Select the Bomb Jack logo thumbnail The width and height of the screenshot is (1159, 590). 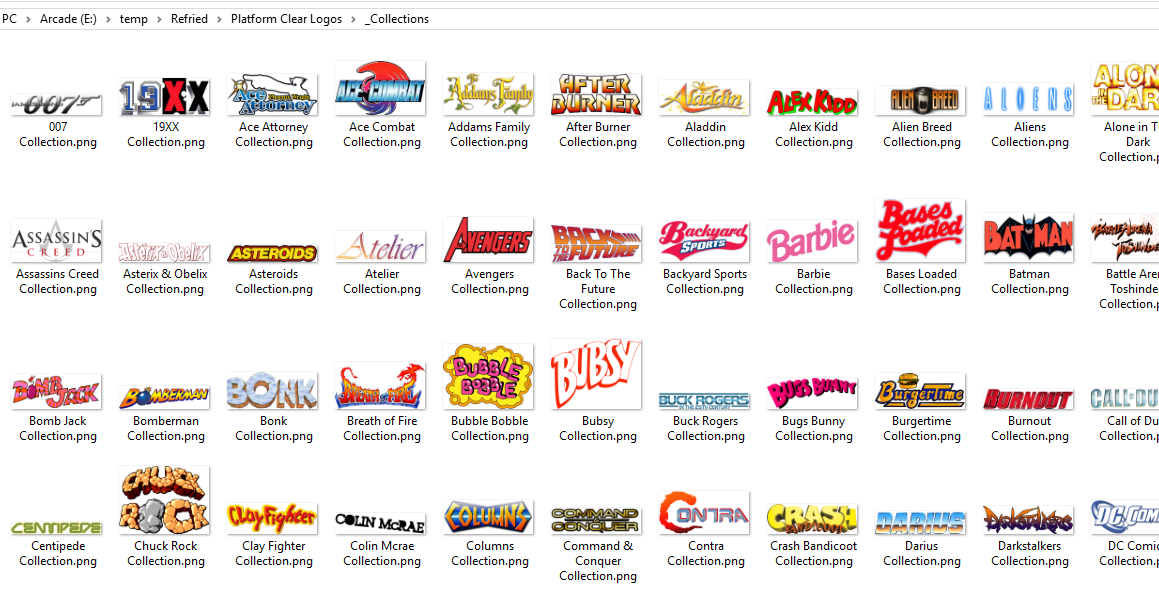coord(56,392)
